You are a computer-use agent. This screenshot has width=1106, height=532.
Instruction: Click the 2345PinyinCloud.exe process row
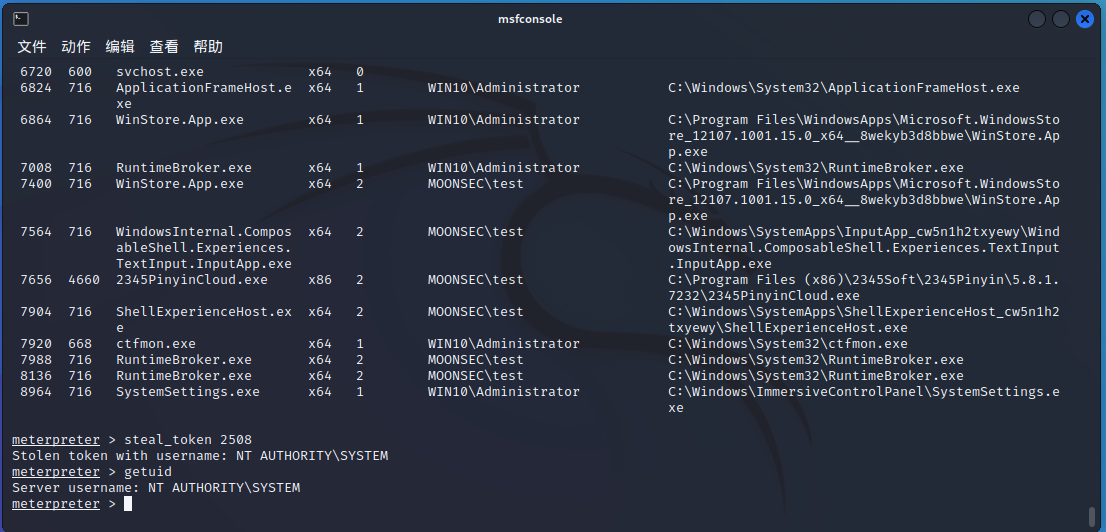[536, 287]
